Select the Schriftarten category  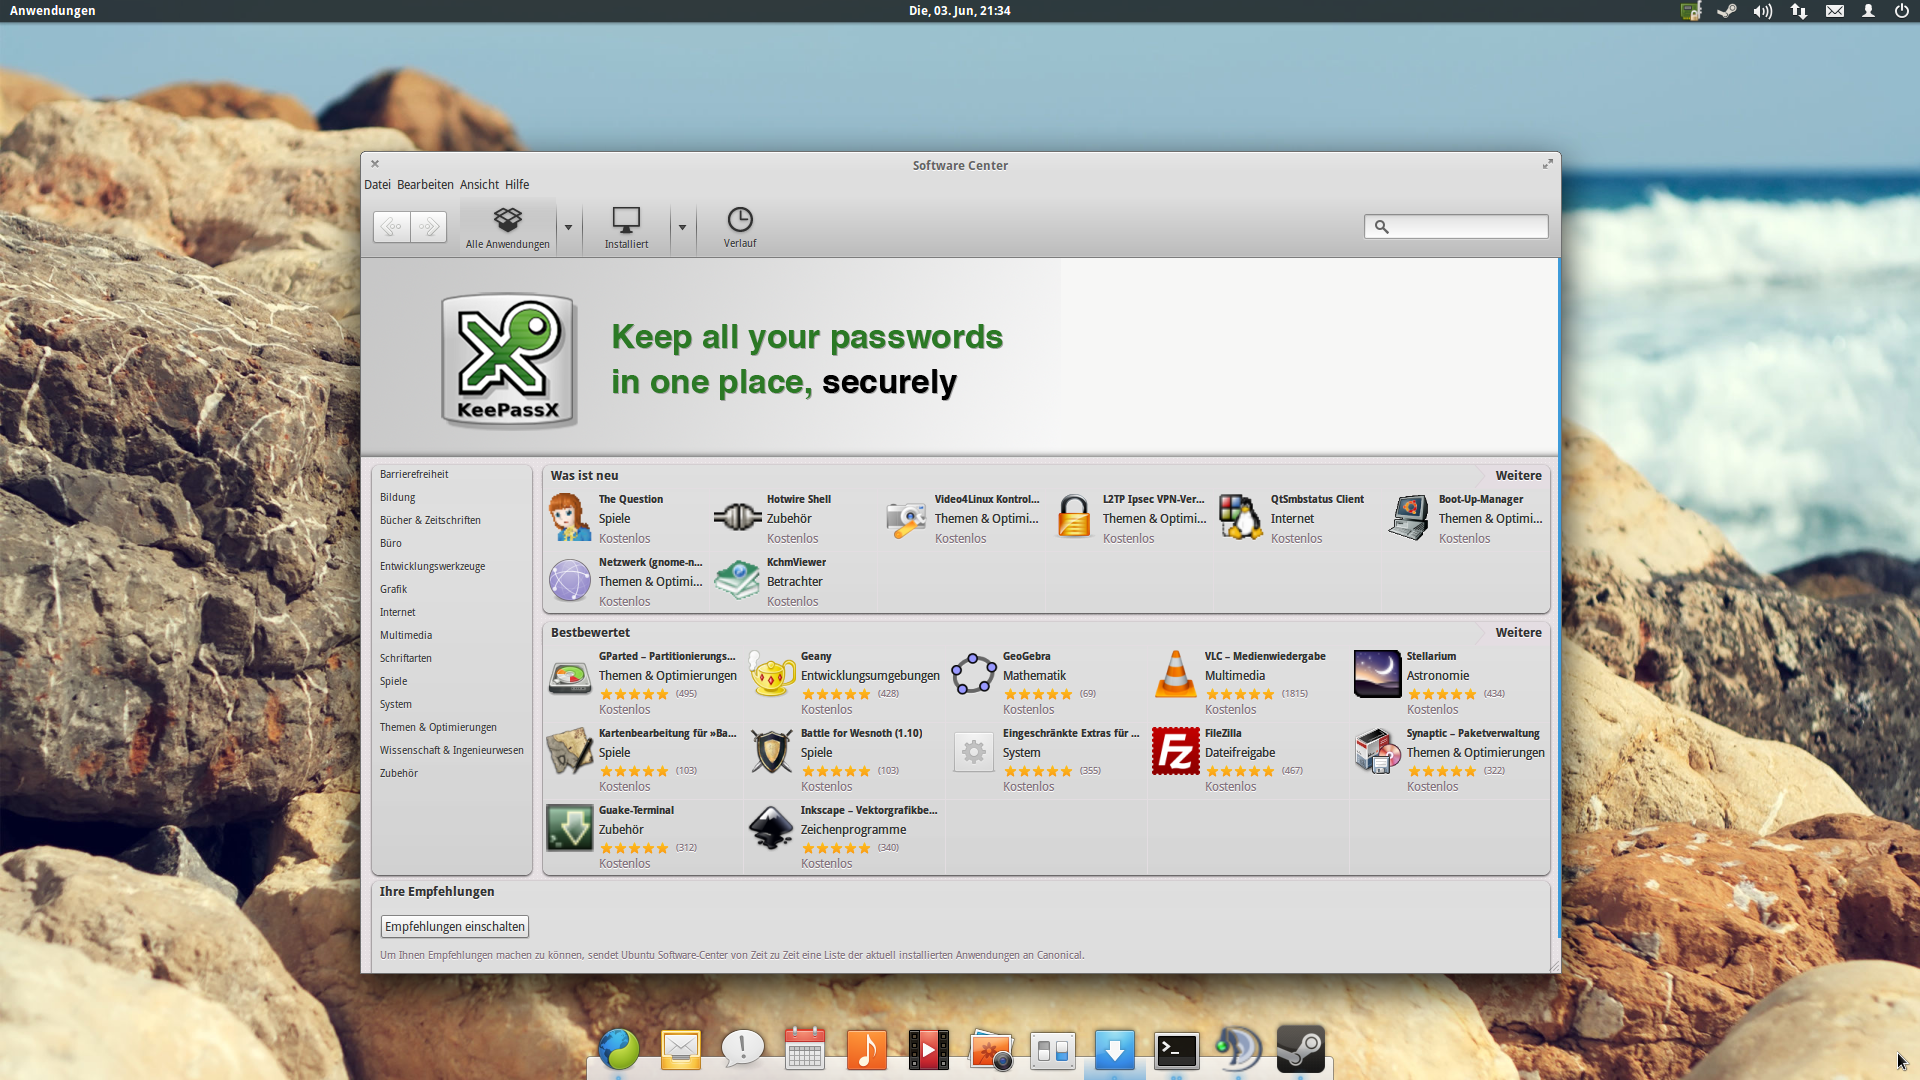point(405,658)
